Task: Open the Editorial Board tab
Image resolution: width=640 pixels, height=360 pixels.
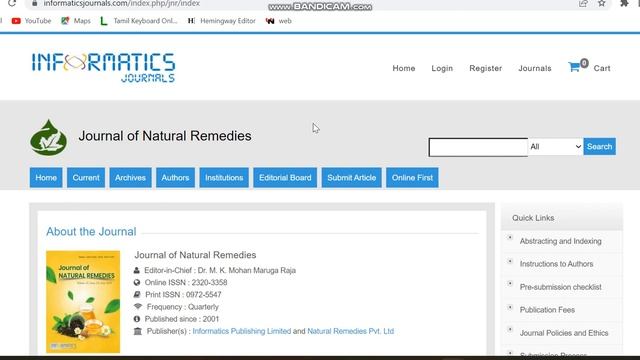Action: pos(285,178)
